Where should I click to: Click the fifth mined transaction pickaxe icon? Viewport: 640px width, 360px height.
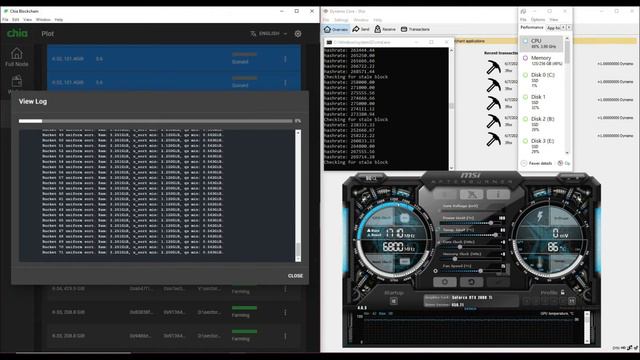point(493,139)
